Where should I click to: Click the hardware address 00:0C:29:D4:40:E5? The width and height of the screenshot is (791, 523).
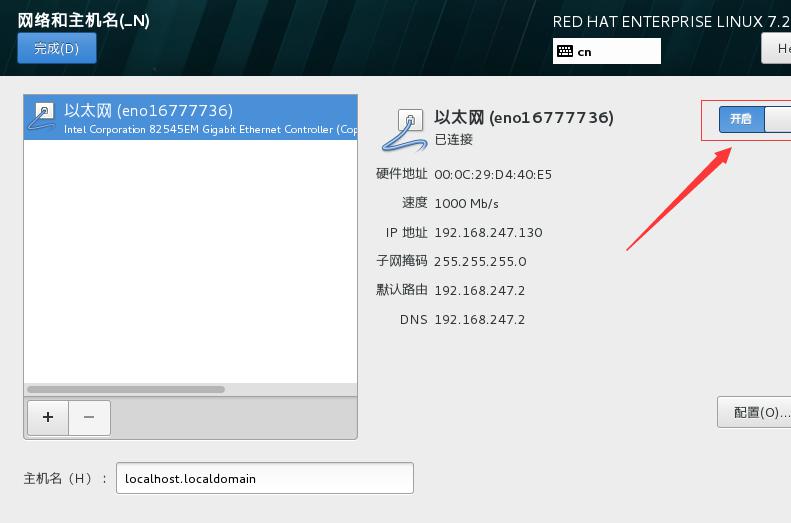click(x=493, y=175)
